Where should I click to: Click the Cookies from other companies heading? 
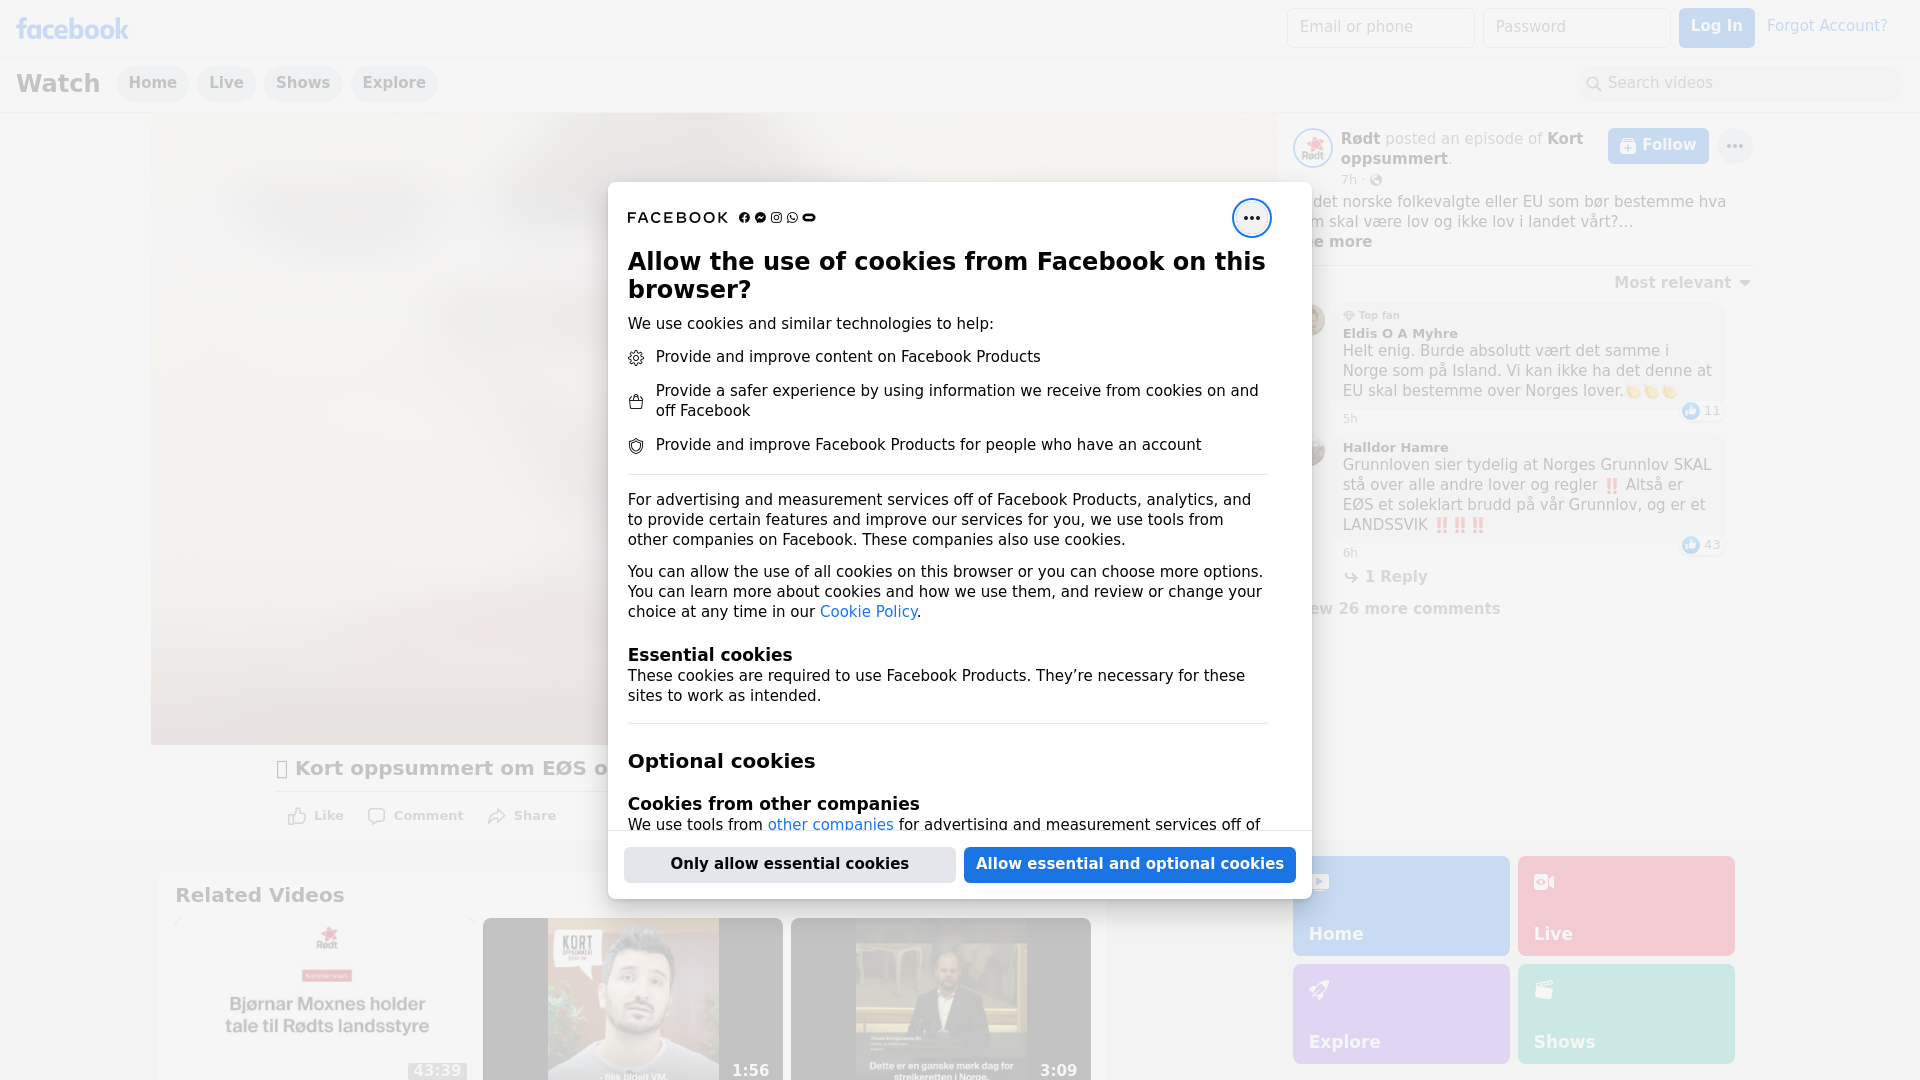773,804
